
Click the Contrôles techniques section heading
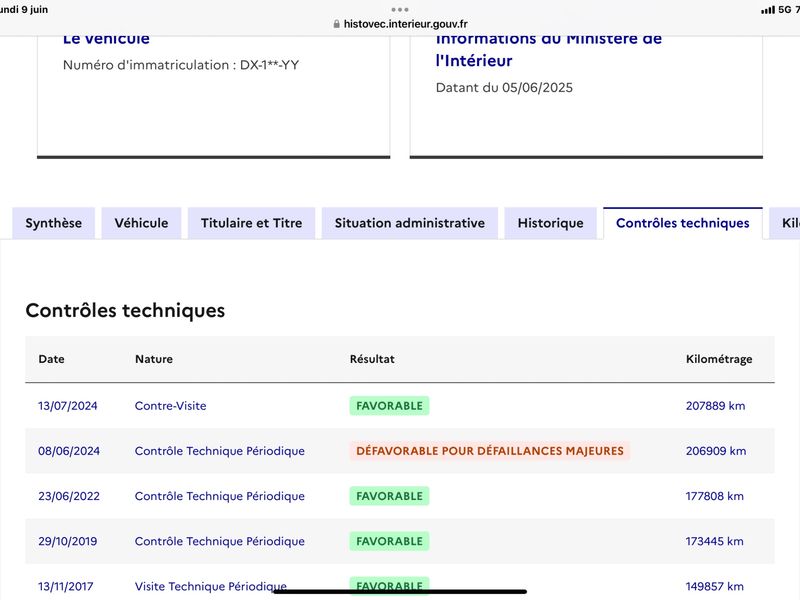pyautogui.click(x=125, y=310)
